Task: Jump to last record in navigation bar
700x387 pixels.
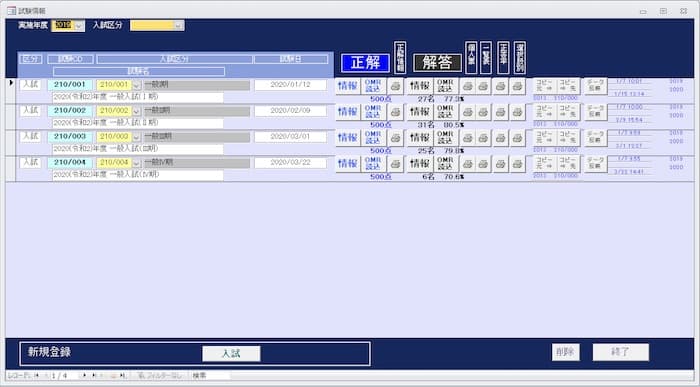Action: 94,376
